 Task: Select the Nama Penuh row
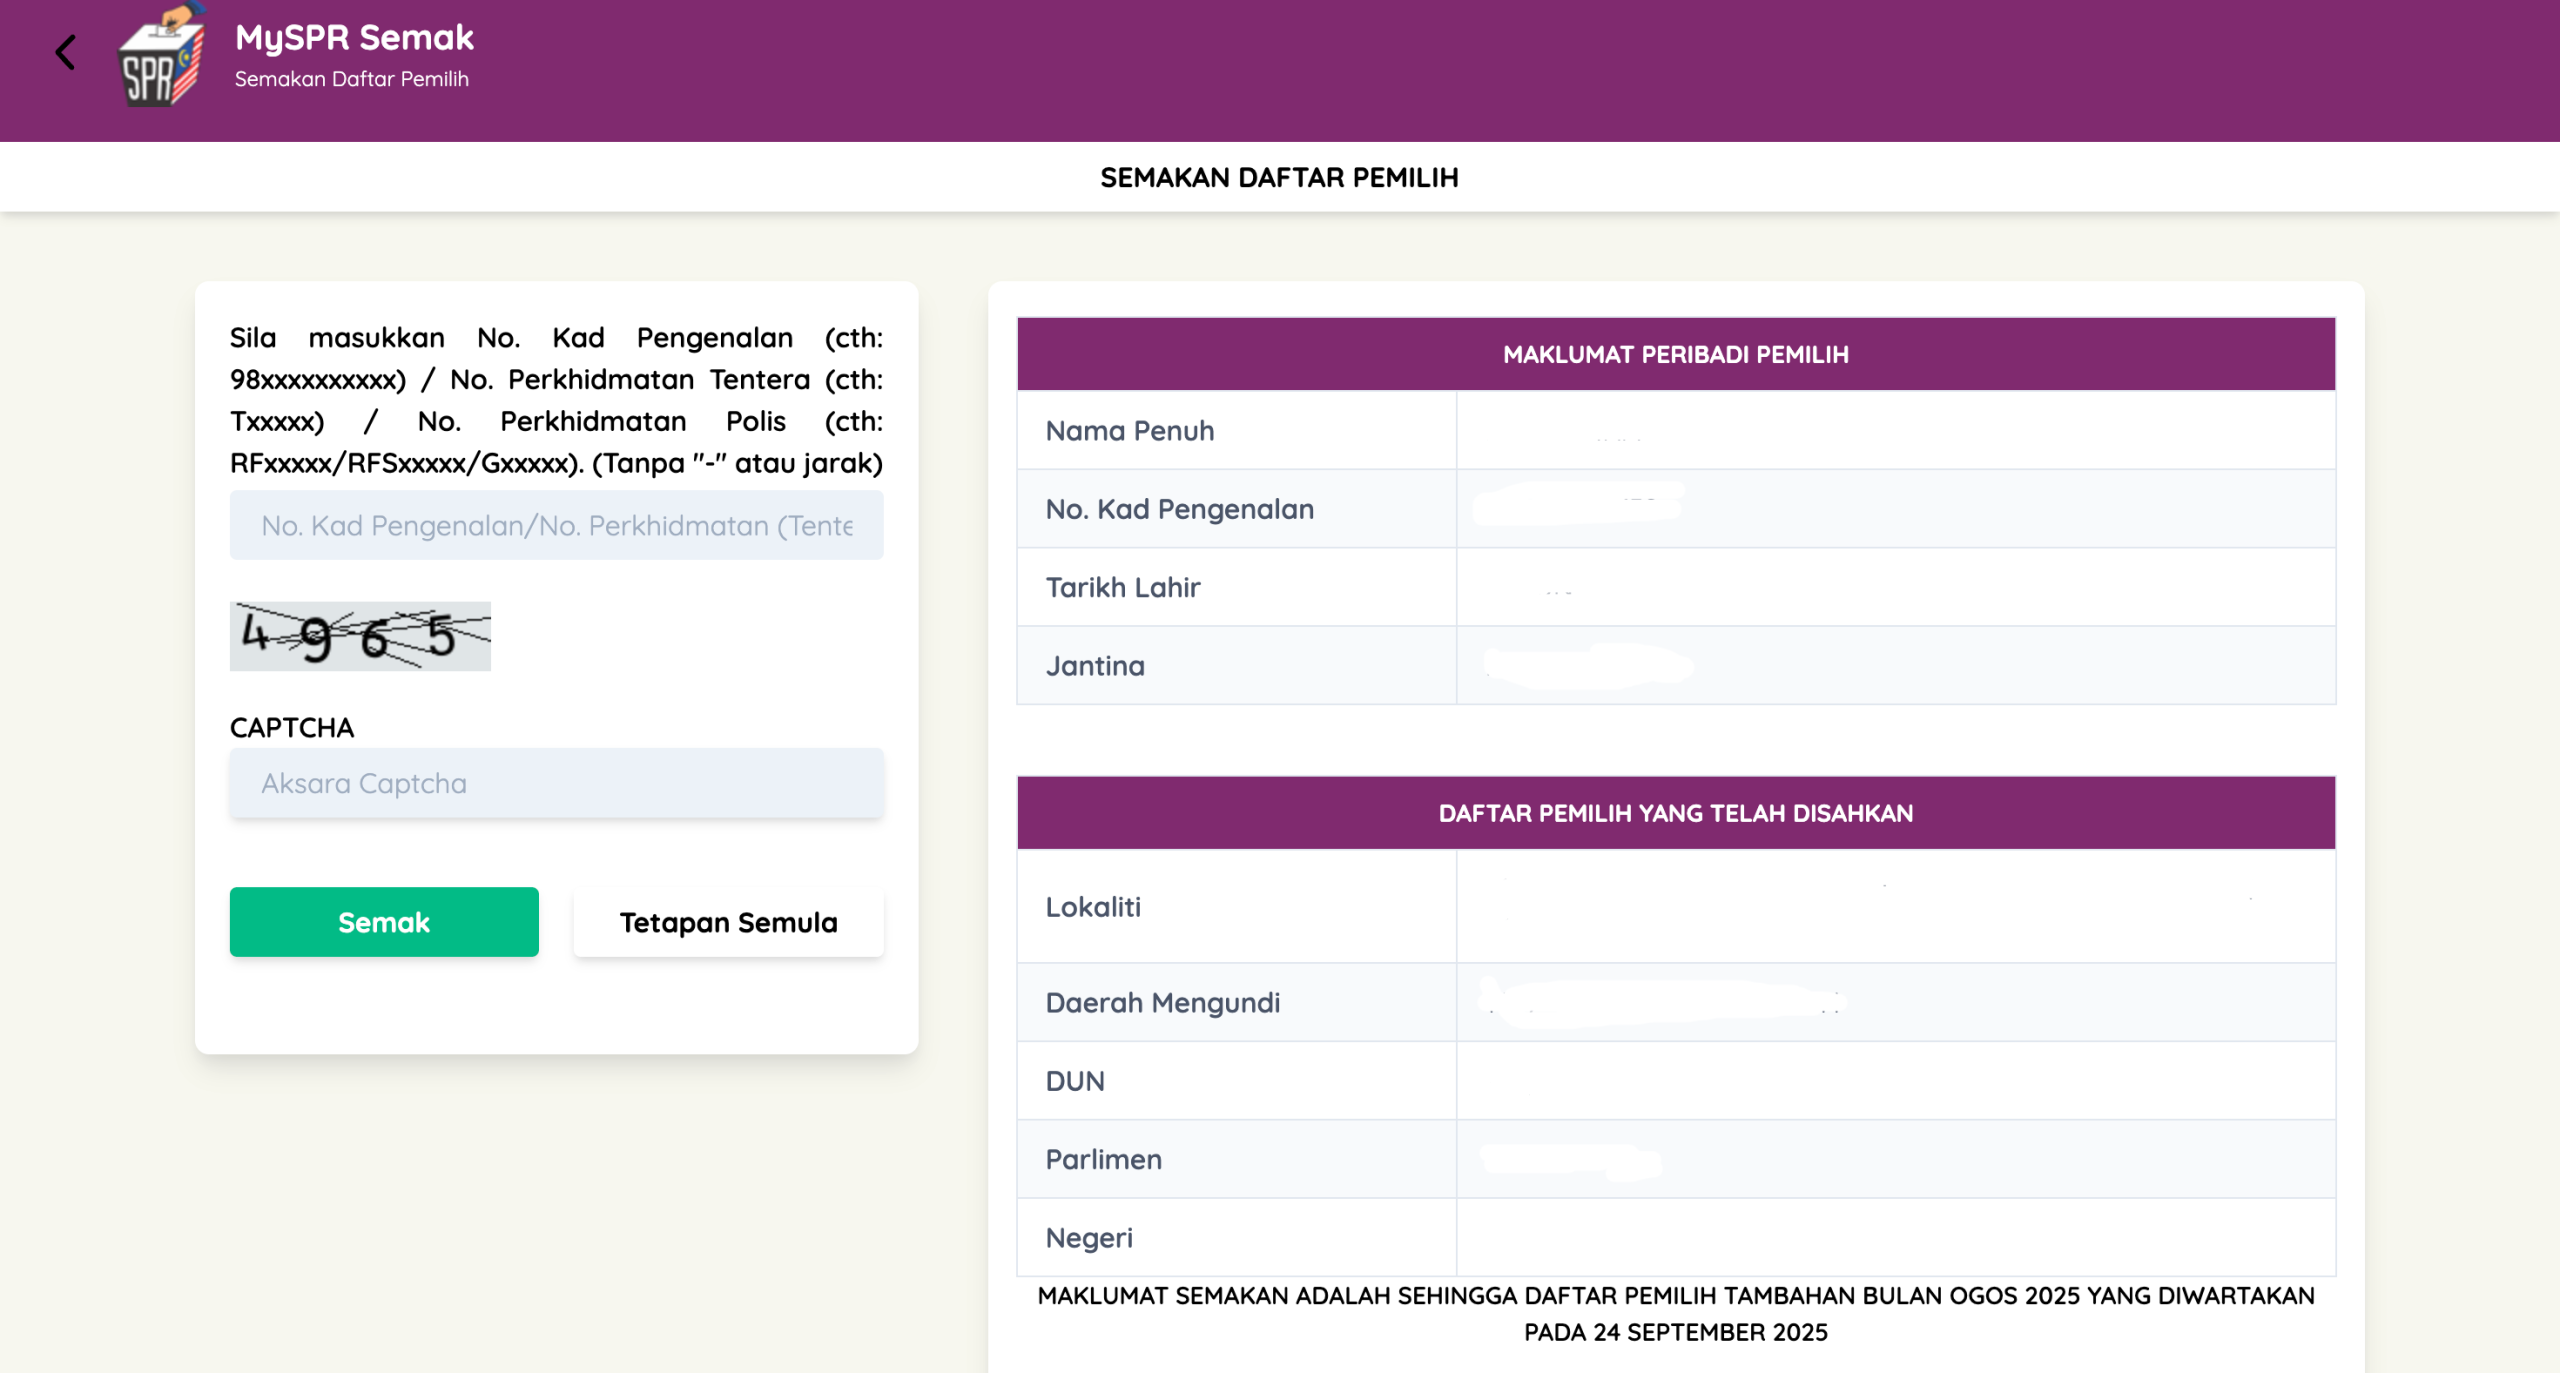pyautogui.click(x=1675, y=431)
